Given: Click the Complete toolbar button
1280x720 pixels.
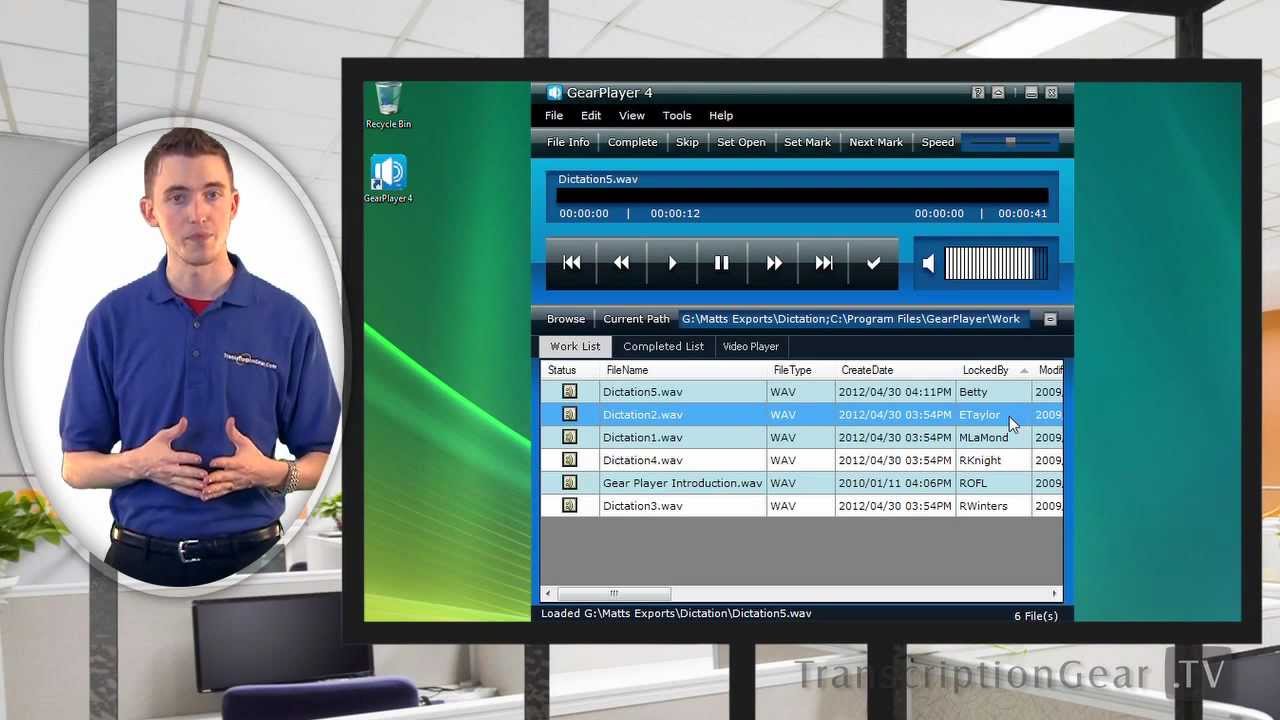Looking at the screenshot, I should point(633,142).
